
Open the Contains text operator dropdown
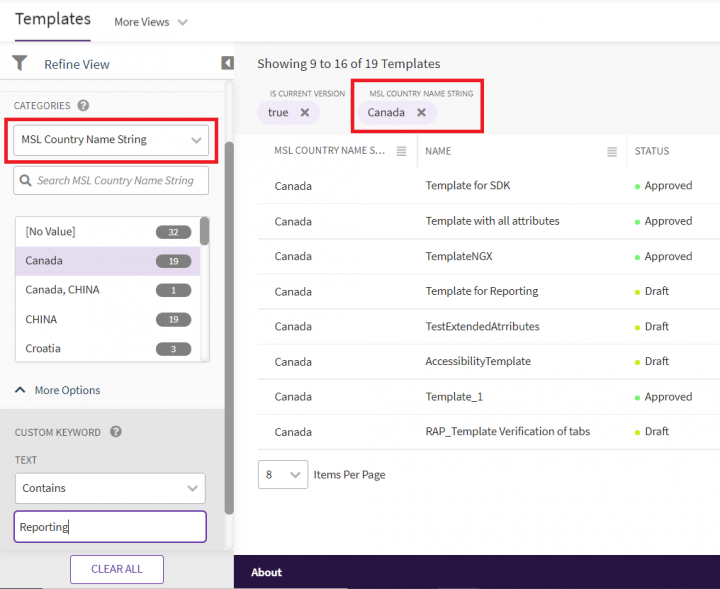point(110,488)
